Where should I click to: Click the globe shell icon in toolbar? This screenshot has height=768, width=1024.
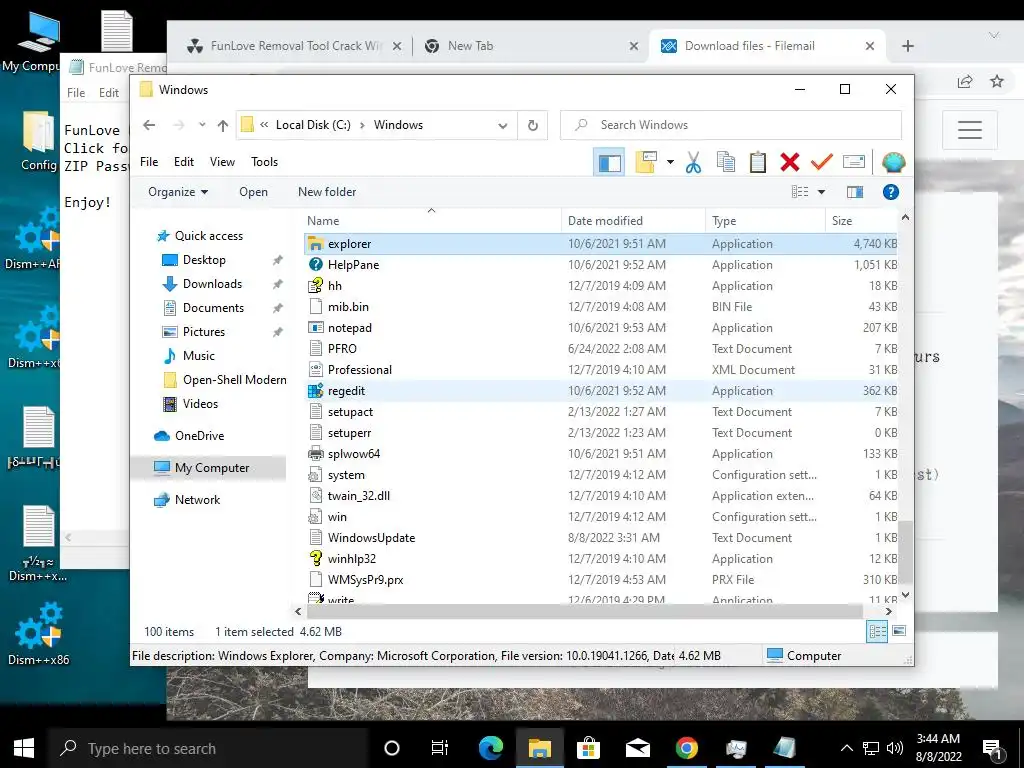tap(893, 162)
